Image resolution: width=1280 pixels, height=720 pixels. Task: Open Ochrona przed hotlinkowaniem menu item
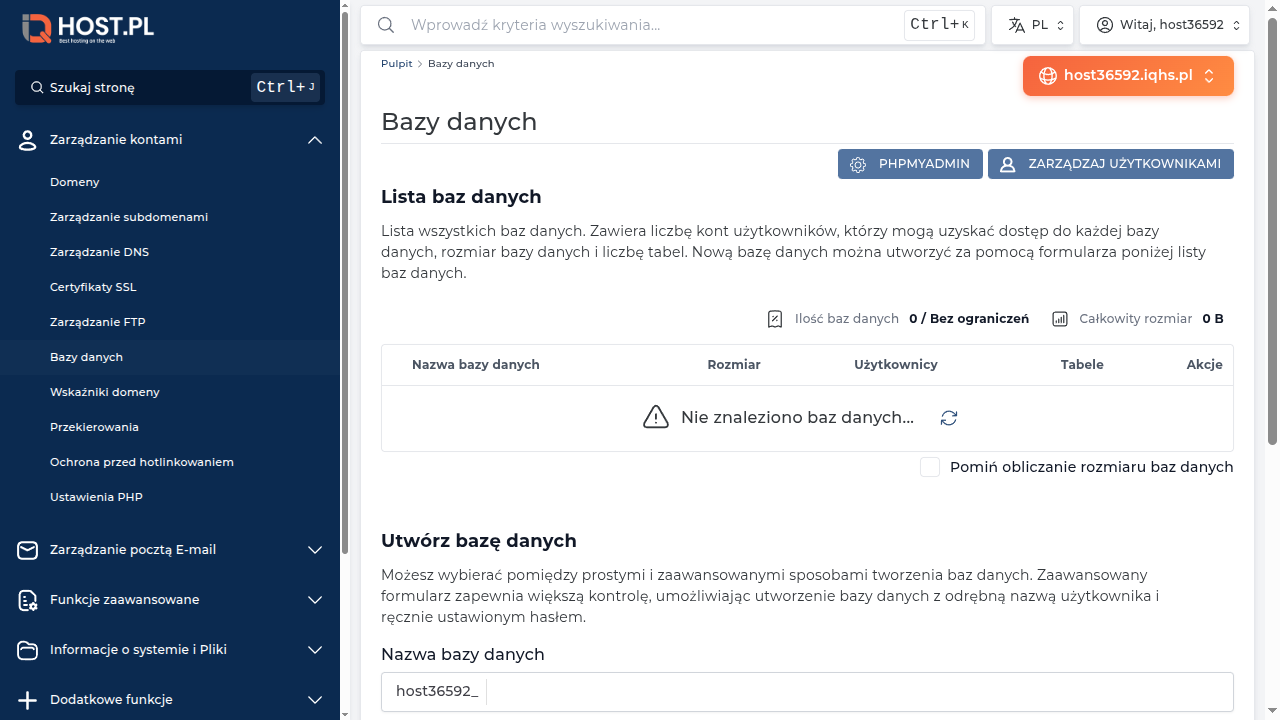pos(142,462)
